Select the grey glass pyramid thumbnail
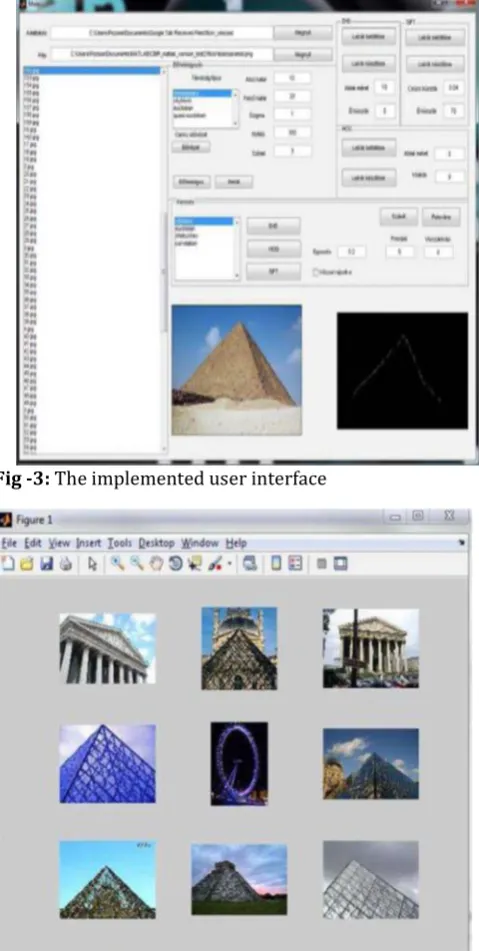Image resolution: width=479 pixels, height=951 pixels. 370,879
